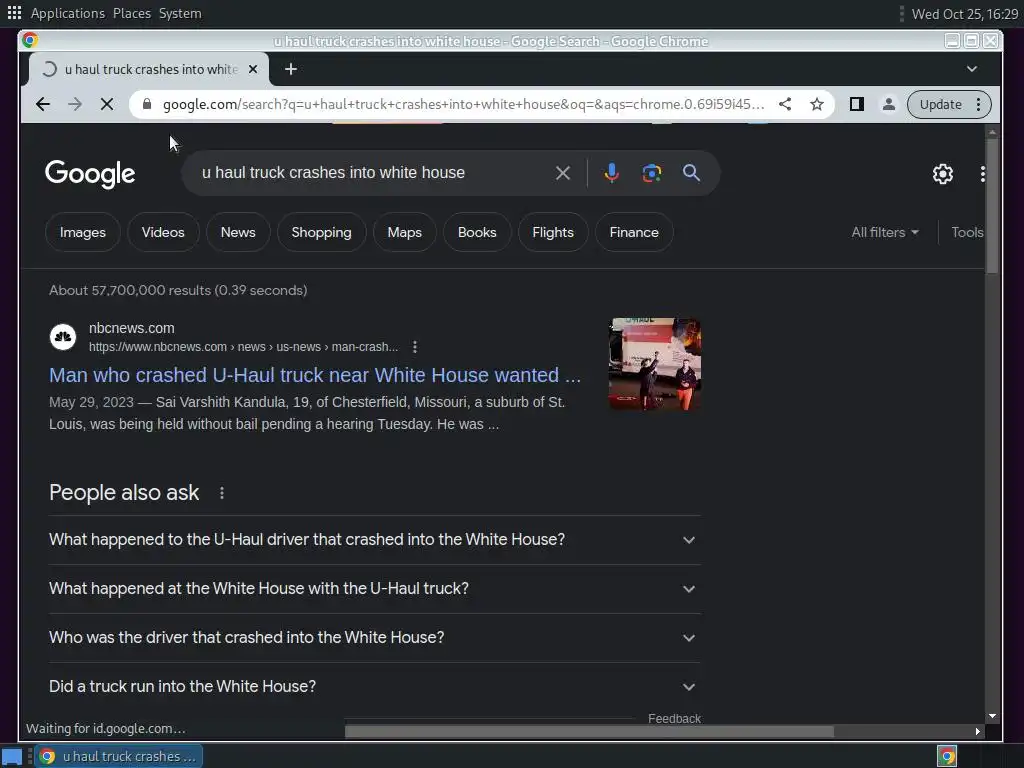Open options dots beside 'People also ask'
The height and width of the screenshot is (768, 1024).
(222, 493)
